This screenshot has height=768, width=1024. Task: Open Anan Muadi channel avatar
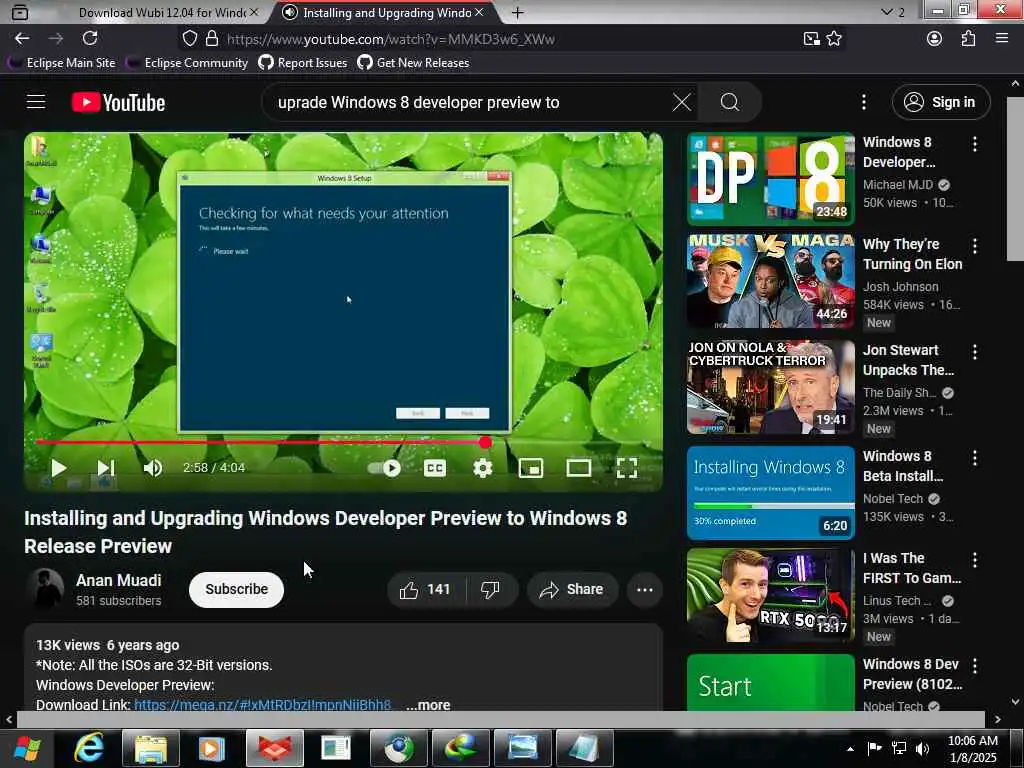tap(44, 588)
